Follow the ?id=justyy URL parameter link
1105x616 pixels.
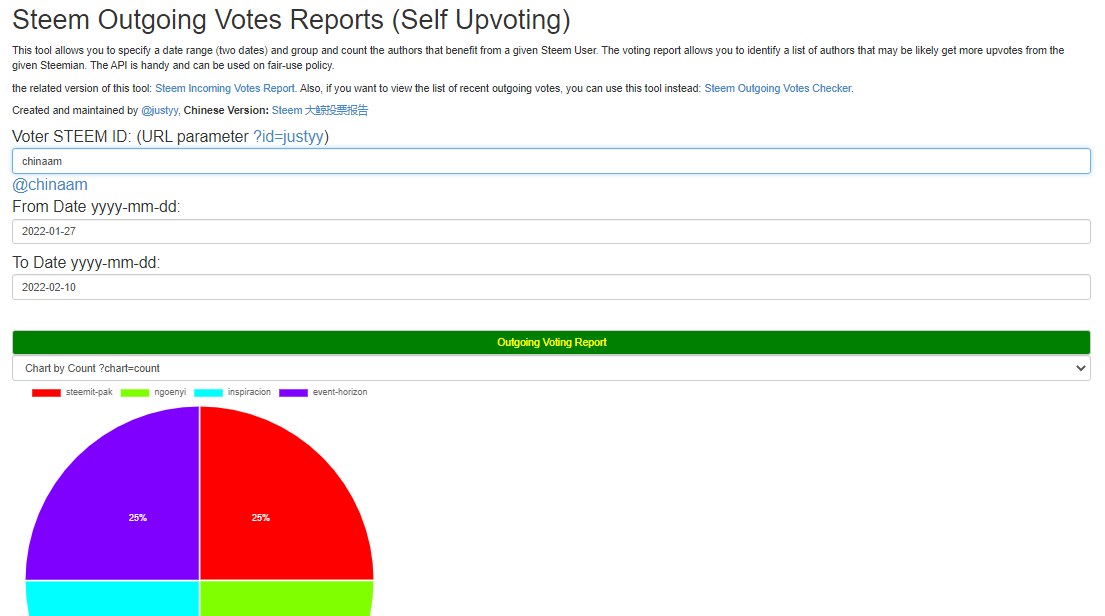coord(288,136)
